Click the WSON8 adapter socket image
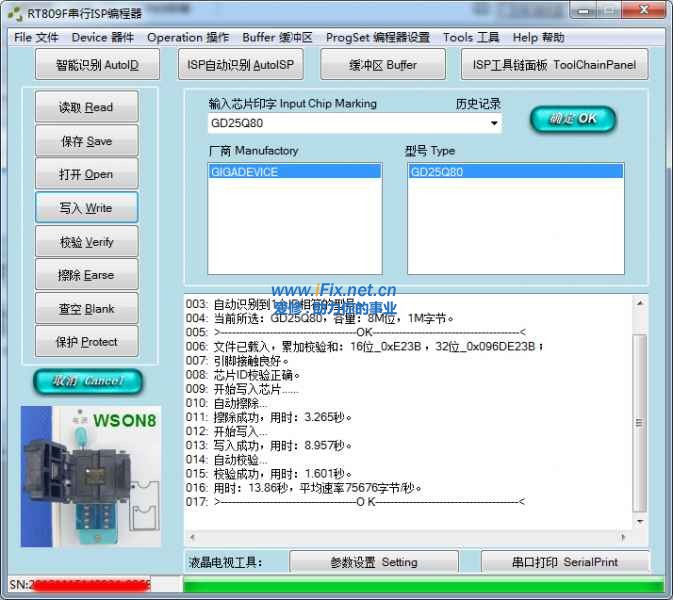The width and height of the screenshot is (673, 600). click(90, 475)
